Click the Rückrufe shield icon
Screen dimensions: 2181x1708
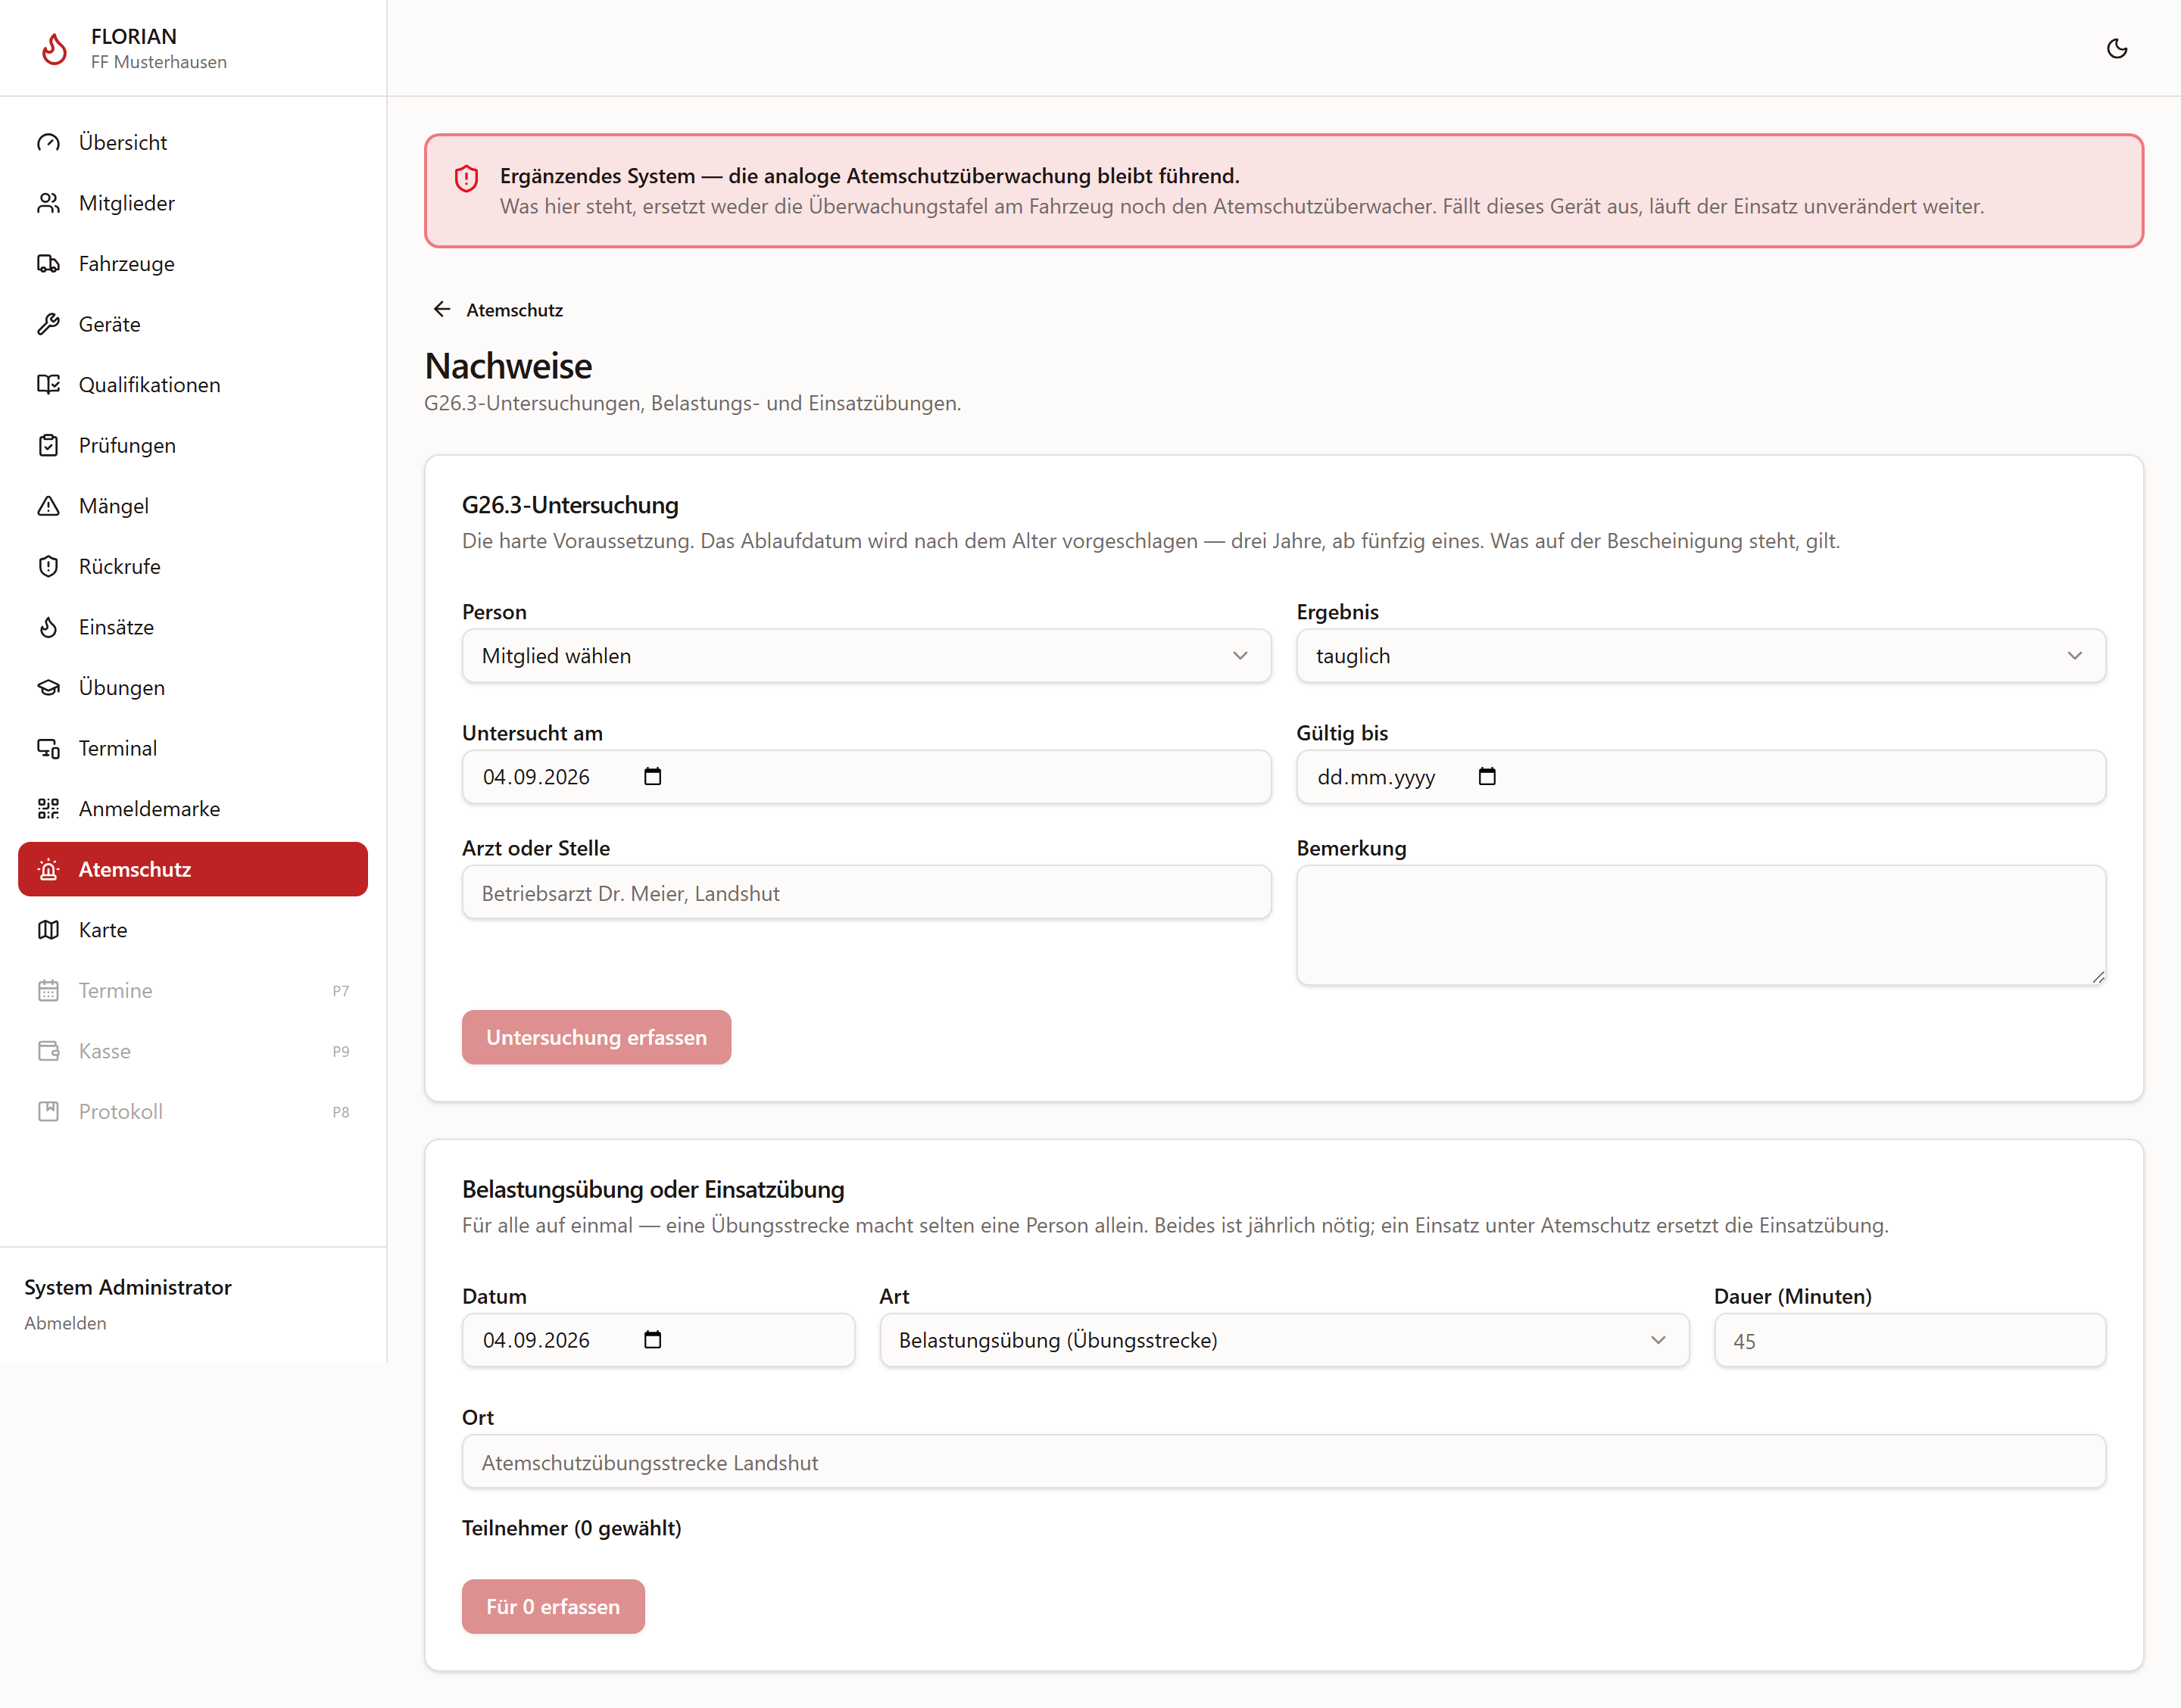point(48,566)
